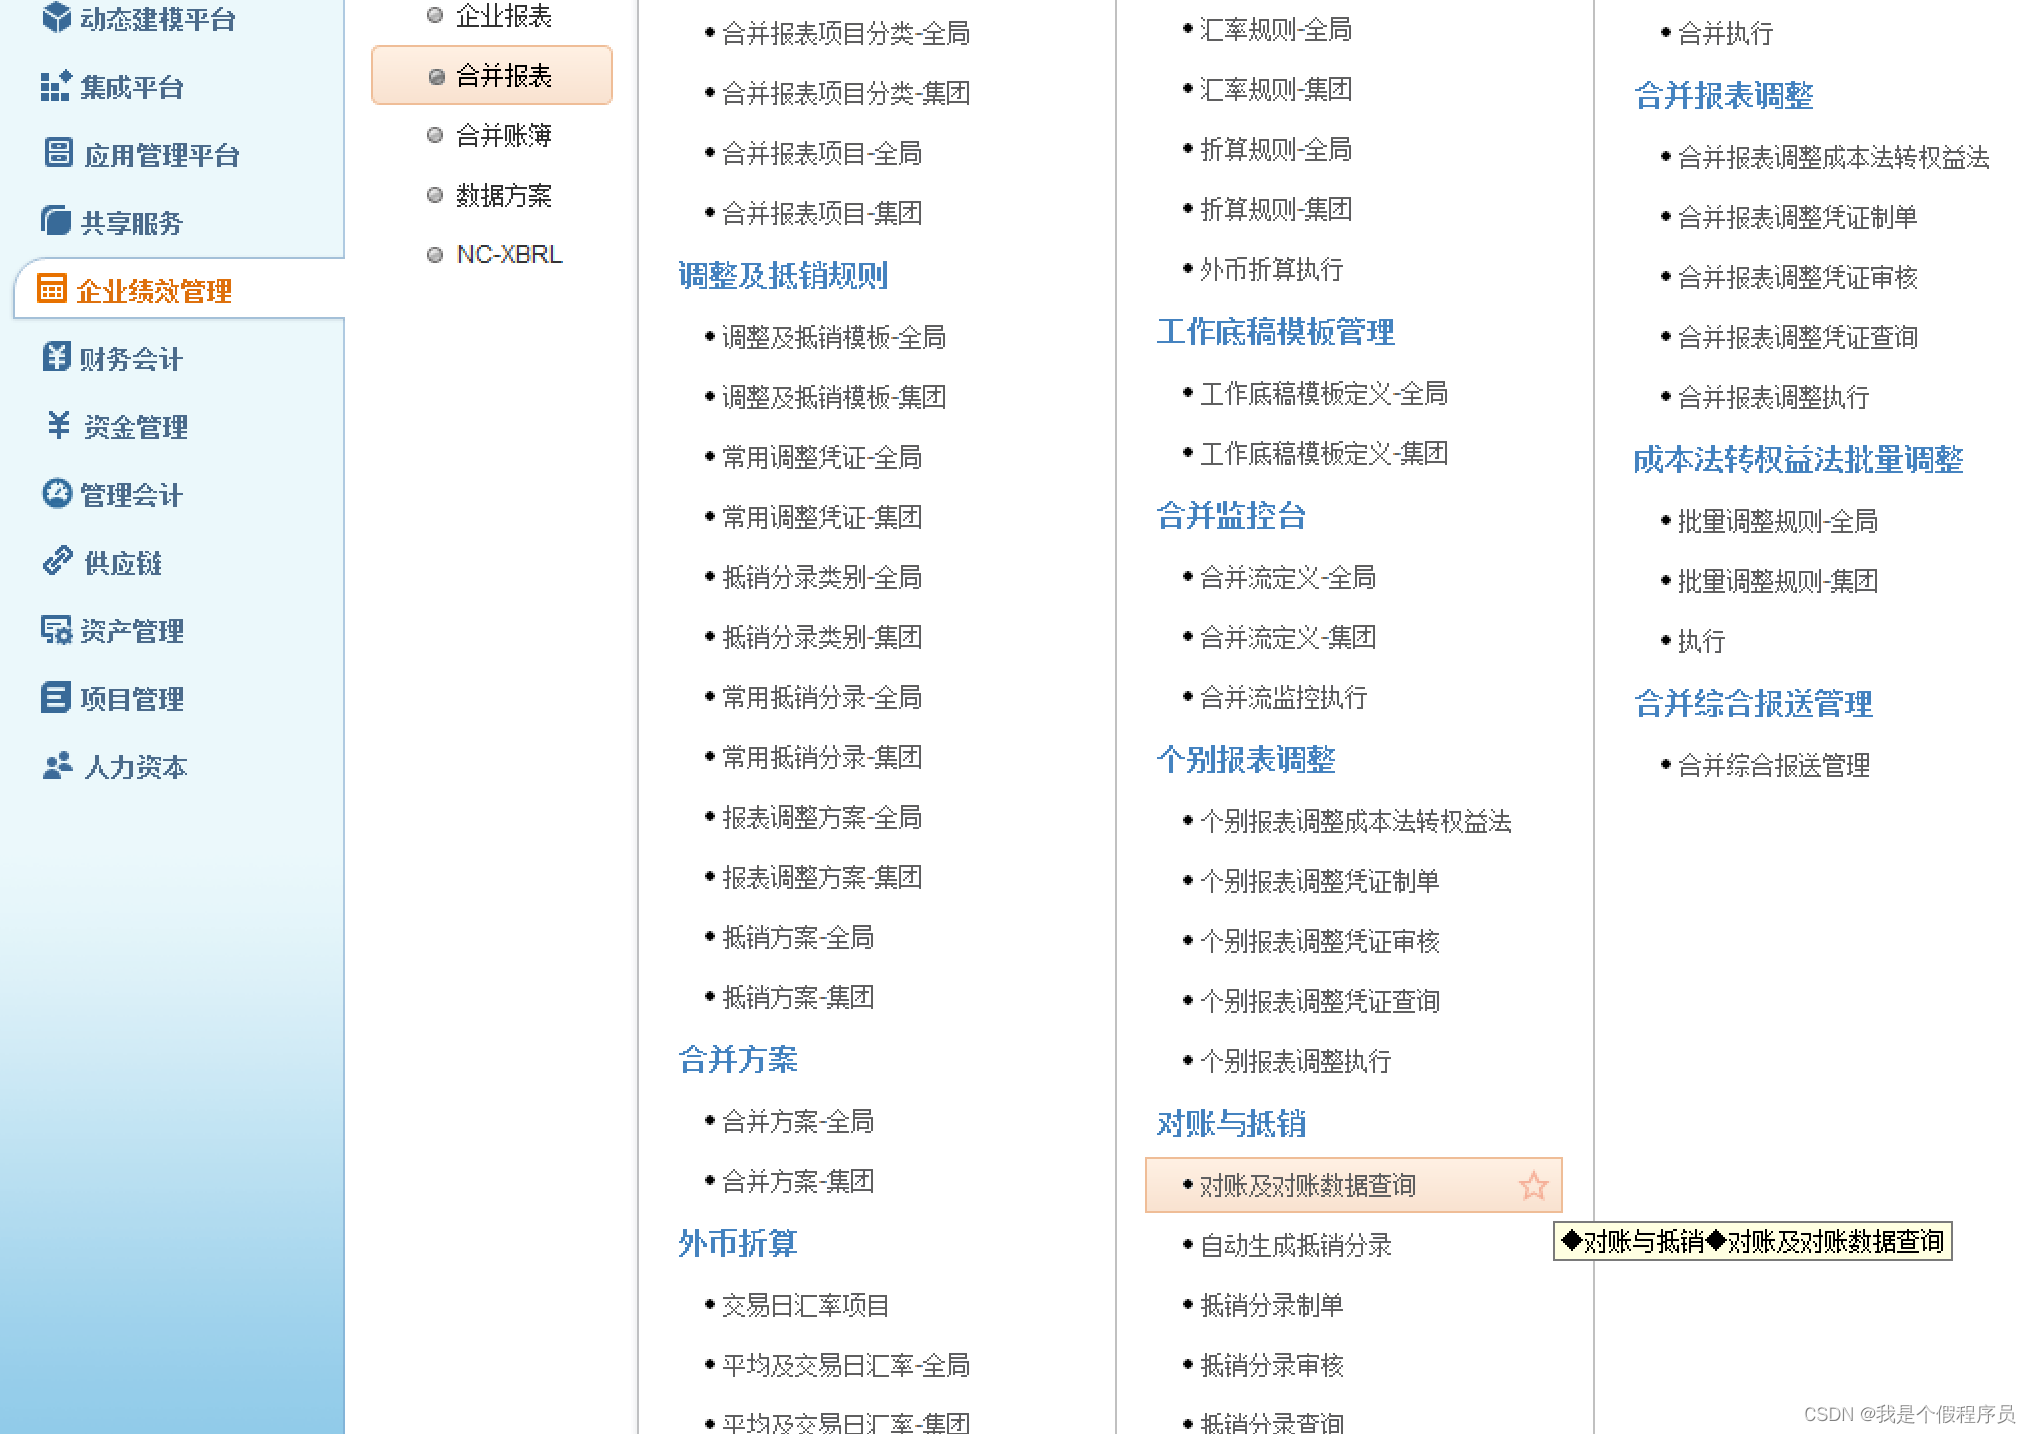Open 合并报表项目分类-全局

click(846, 33)
